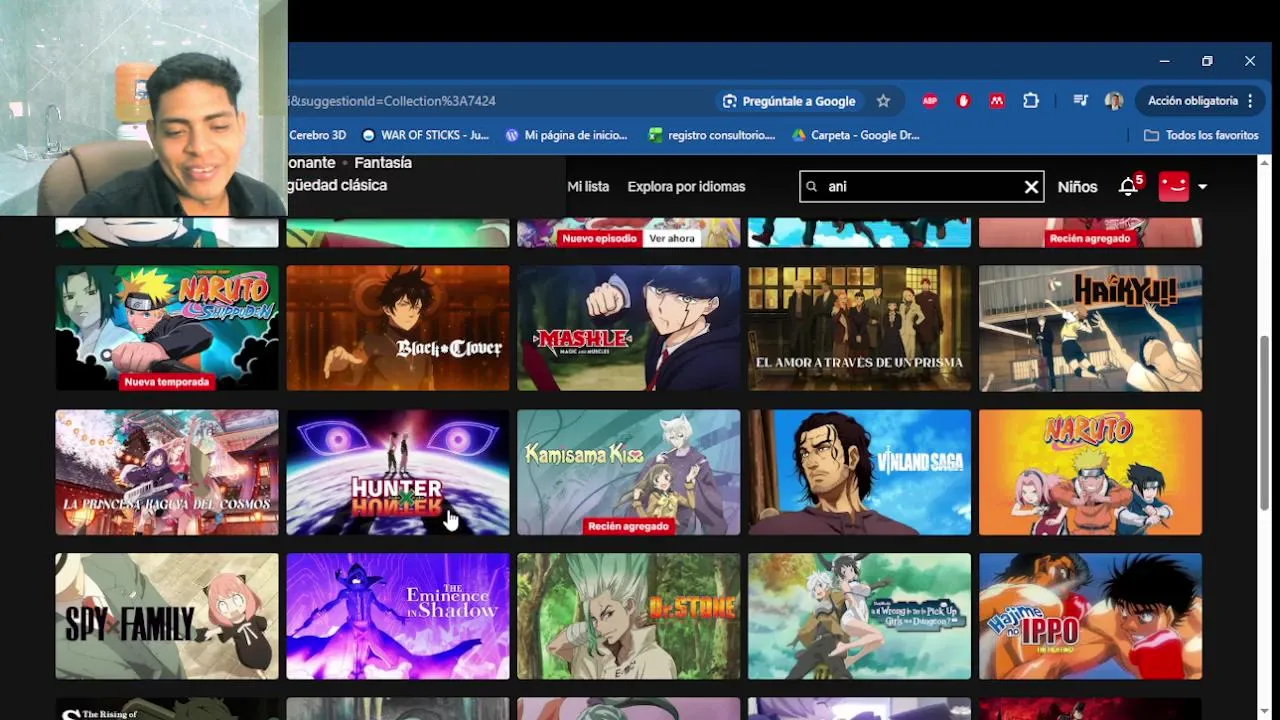Image resolution: width=1280 pixels, height=720 pixels.
Task: Open Dr. Stone thumbnail
Action: point(629,616)
